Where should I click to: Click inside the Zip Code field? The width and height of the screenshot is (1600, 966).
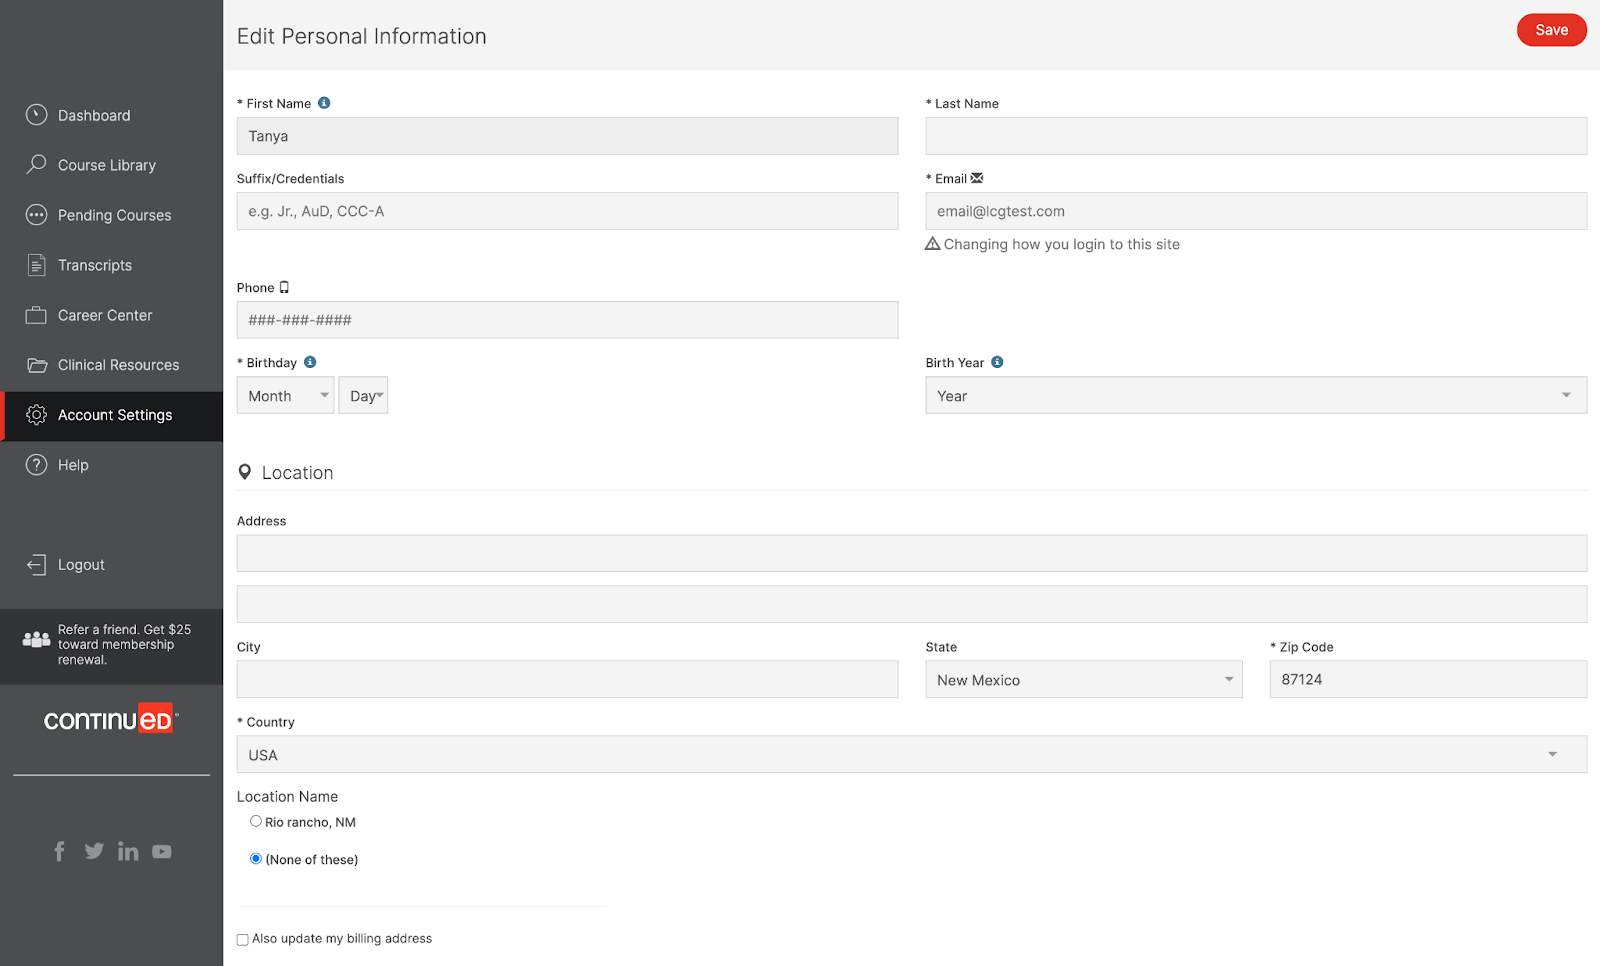(x=1427, y=679)
